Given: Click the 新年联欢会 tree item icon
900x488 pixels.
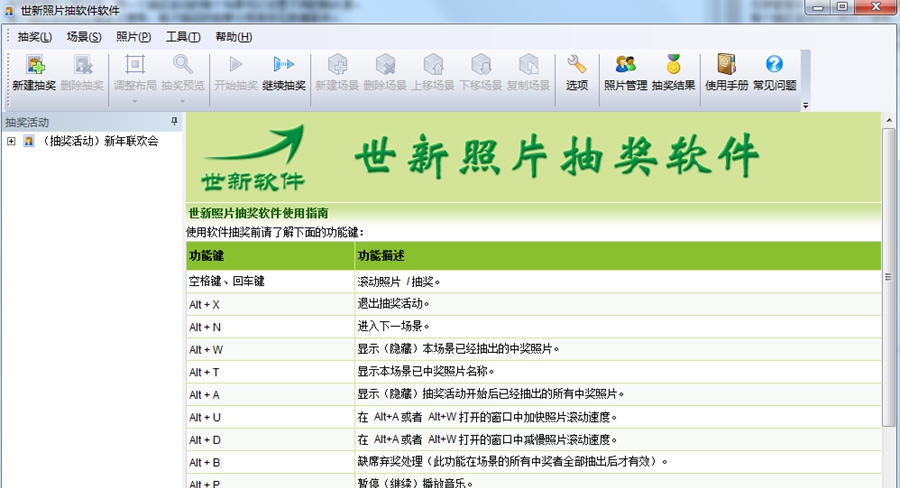Looking at the screenshot, I should (29, 141).
